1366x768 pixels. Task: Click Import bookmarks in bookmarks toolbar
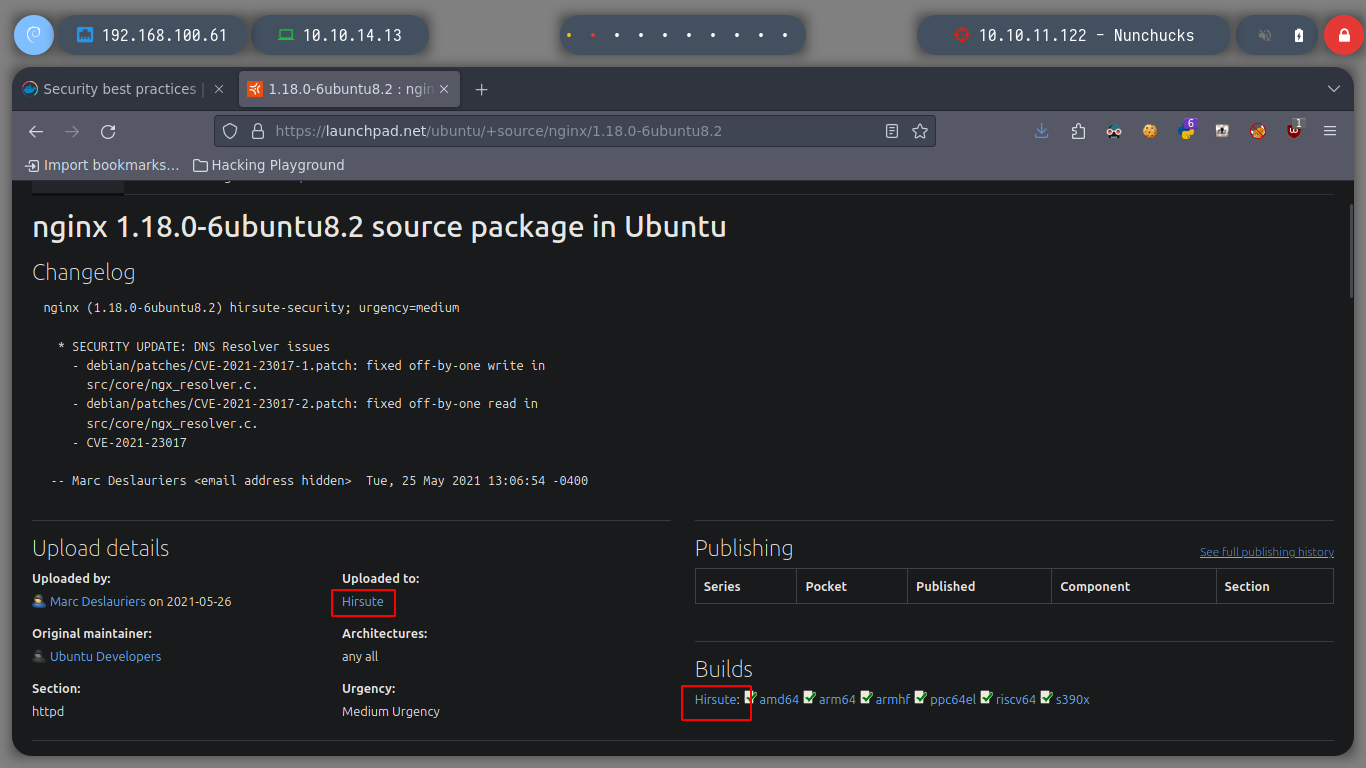click(102, 165)
